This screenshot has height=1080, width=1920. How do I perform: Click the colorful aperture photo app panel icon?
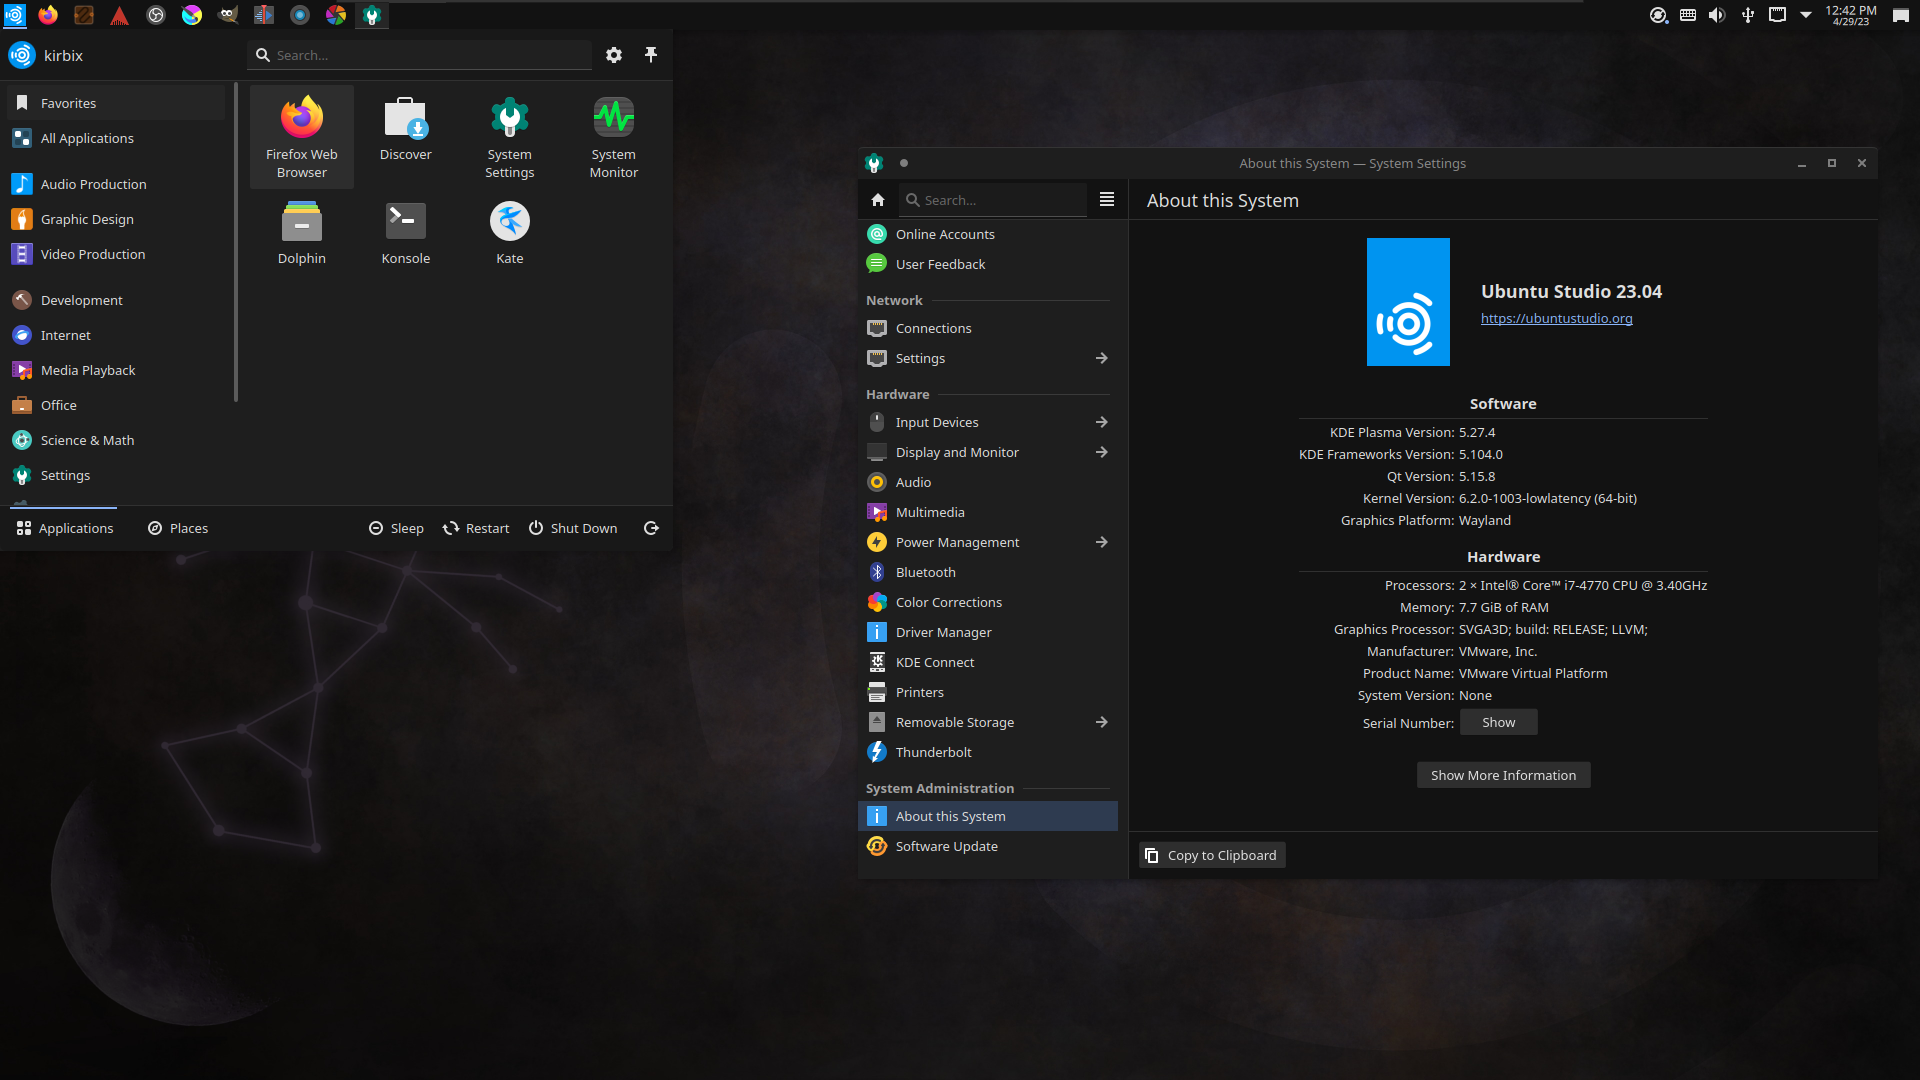click(336, 15)
